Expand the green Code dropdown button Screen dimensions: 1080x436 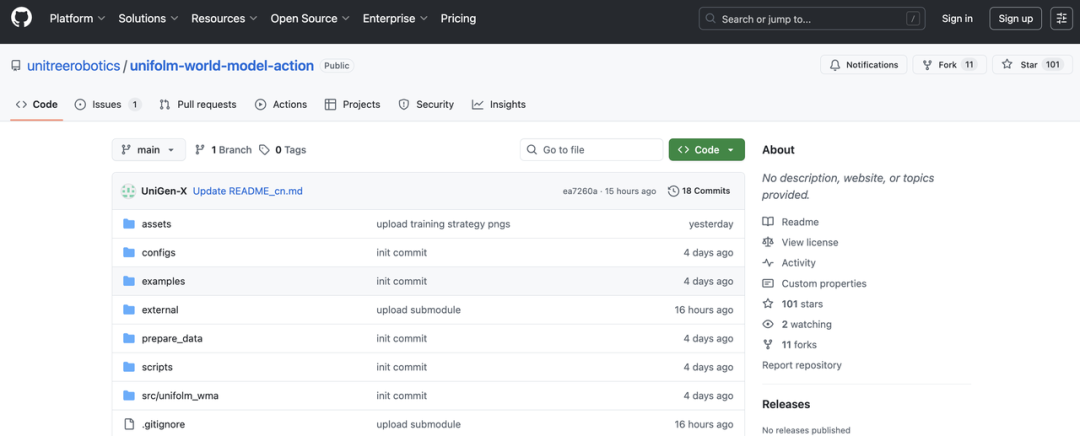click(706, 150)
